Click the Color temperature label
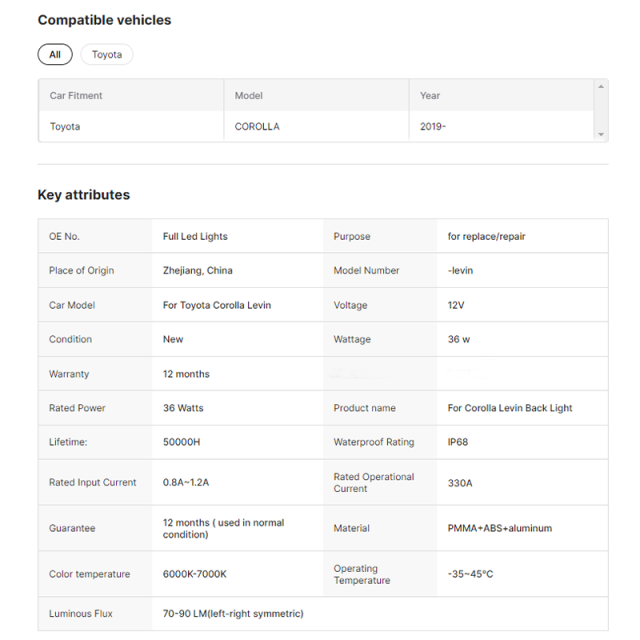This screenshot has width=640, height=640. [x=89, y=574]
